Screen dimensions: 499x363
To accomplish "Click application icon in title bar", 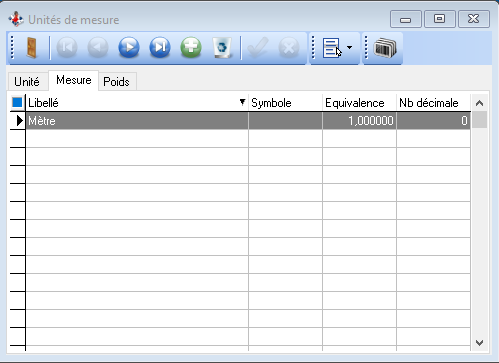I will [16, 19].
